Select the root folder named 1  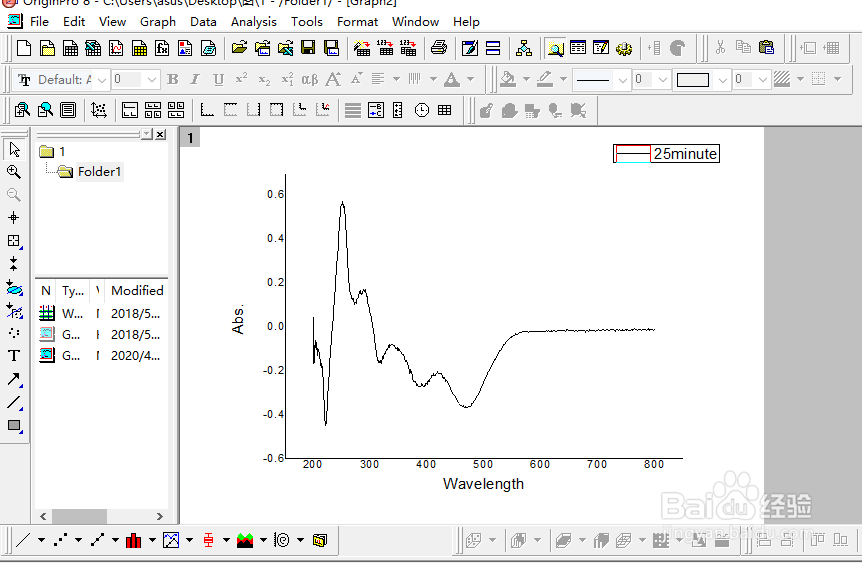tap(62, 151)
